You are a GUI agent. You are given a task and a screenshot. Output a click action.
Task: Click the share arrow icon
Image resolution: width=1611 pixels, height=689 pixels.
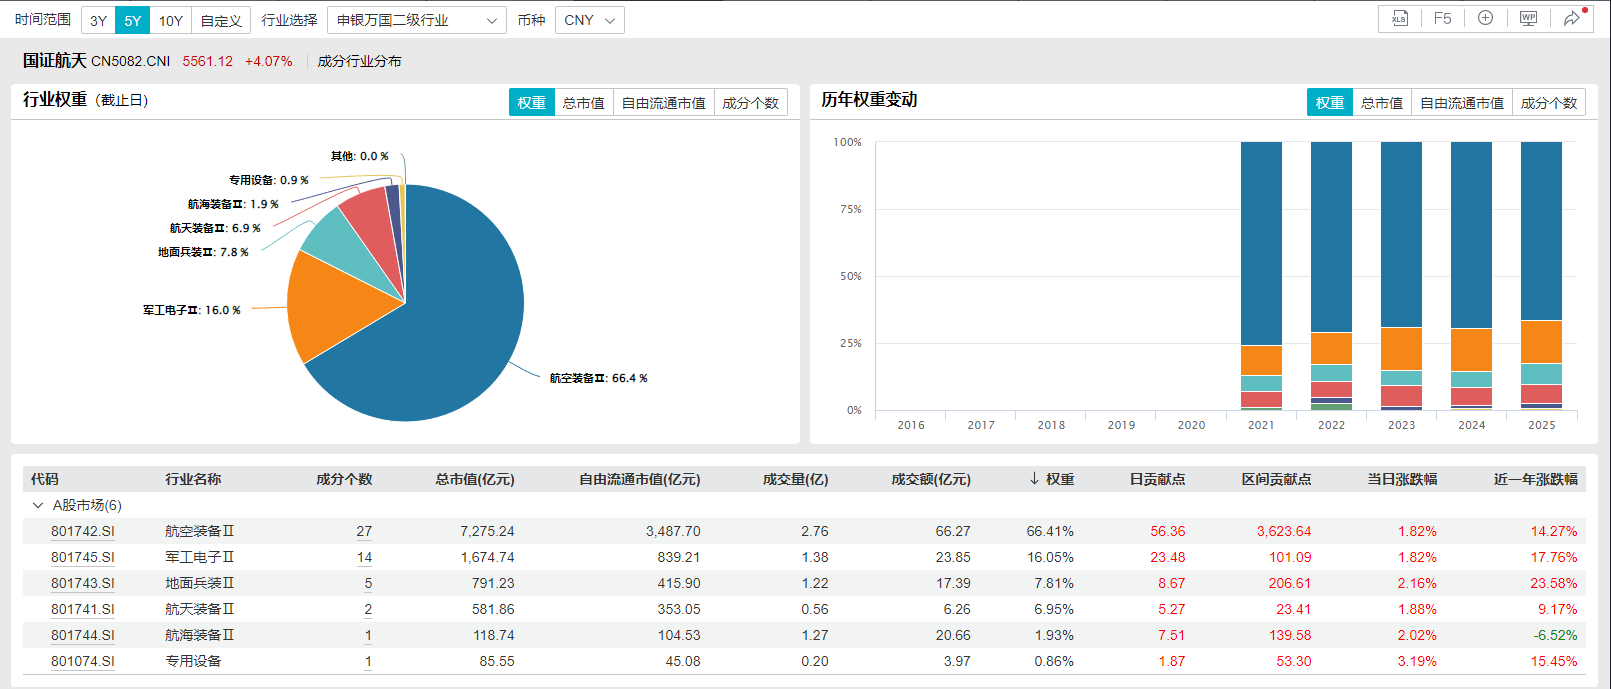(x=1572, y=19)
